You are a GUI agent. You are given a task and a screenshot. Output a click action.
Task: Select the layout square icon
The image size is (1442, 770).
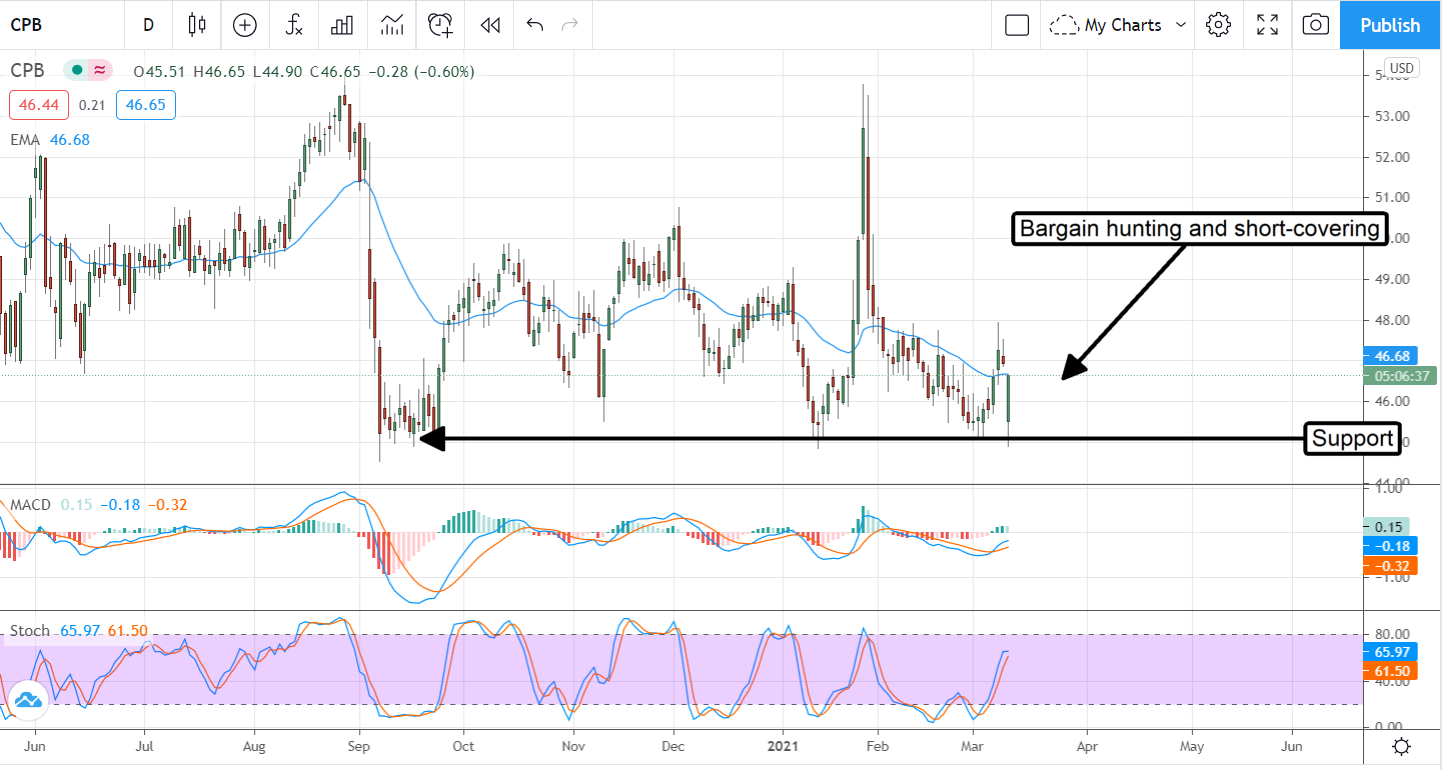[x=1017, y=25]
